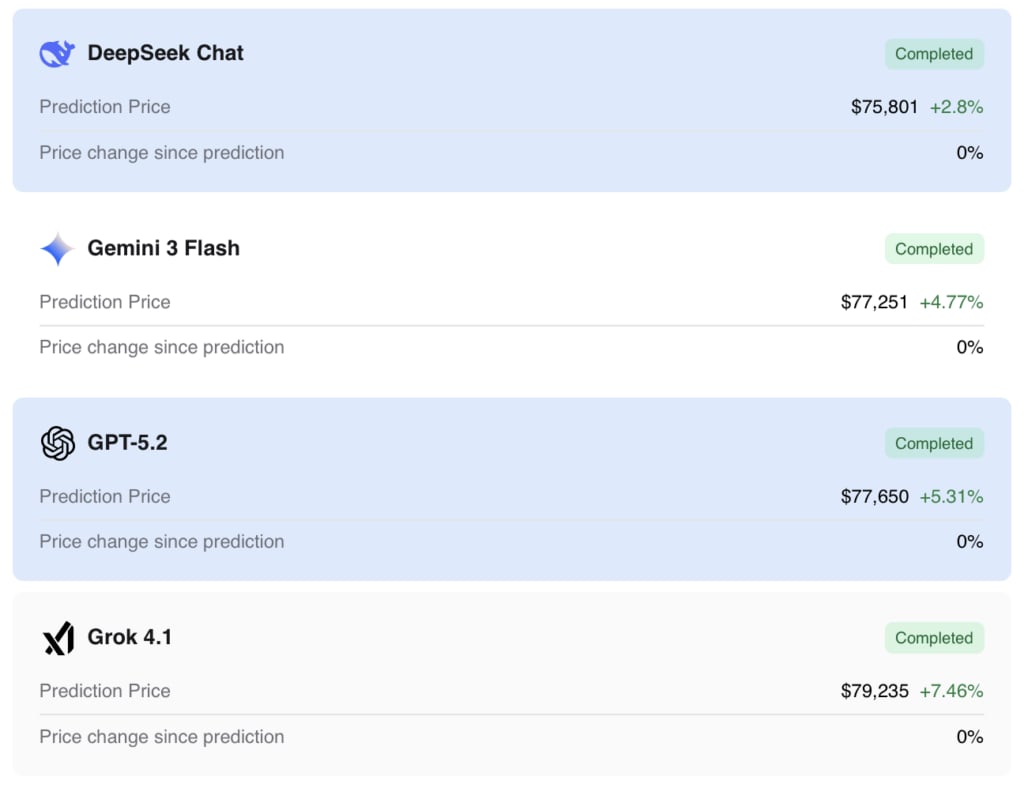The height and width of the screenshot is (792, 1024).
Task: Click the $75,801 prediction price
Action: click(884, 107)
